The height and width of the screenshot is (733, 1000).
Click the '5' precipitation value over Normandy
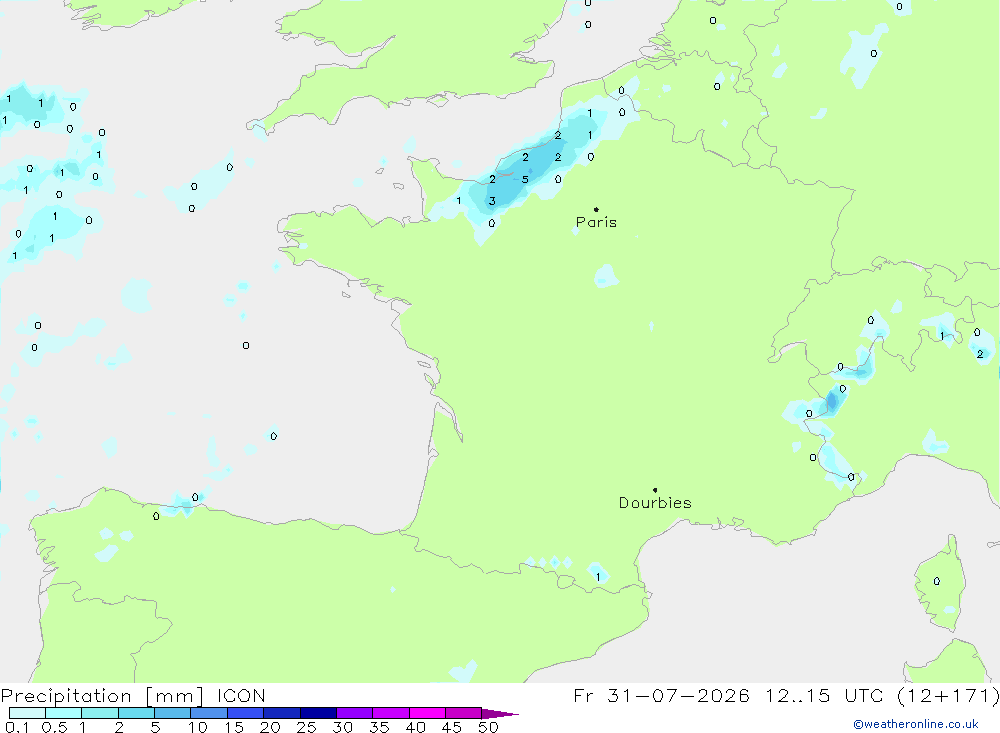point(525,179)
